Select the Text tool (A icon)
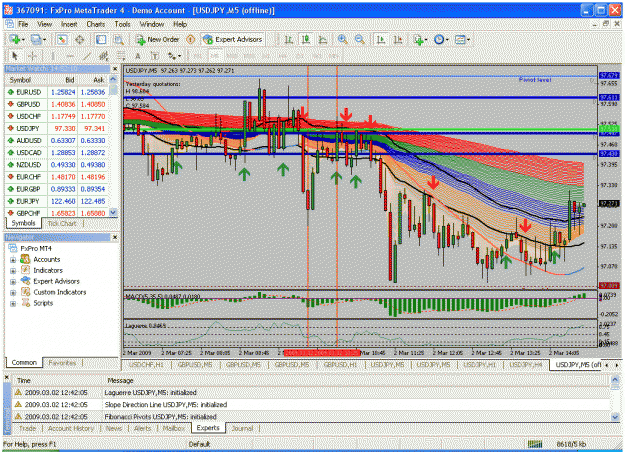The image size is (625, 452). point(138,56)
